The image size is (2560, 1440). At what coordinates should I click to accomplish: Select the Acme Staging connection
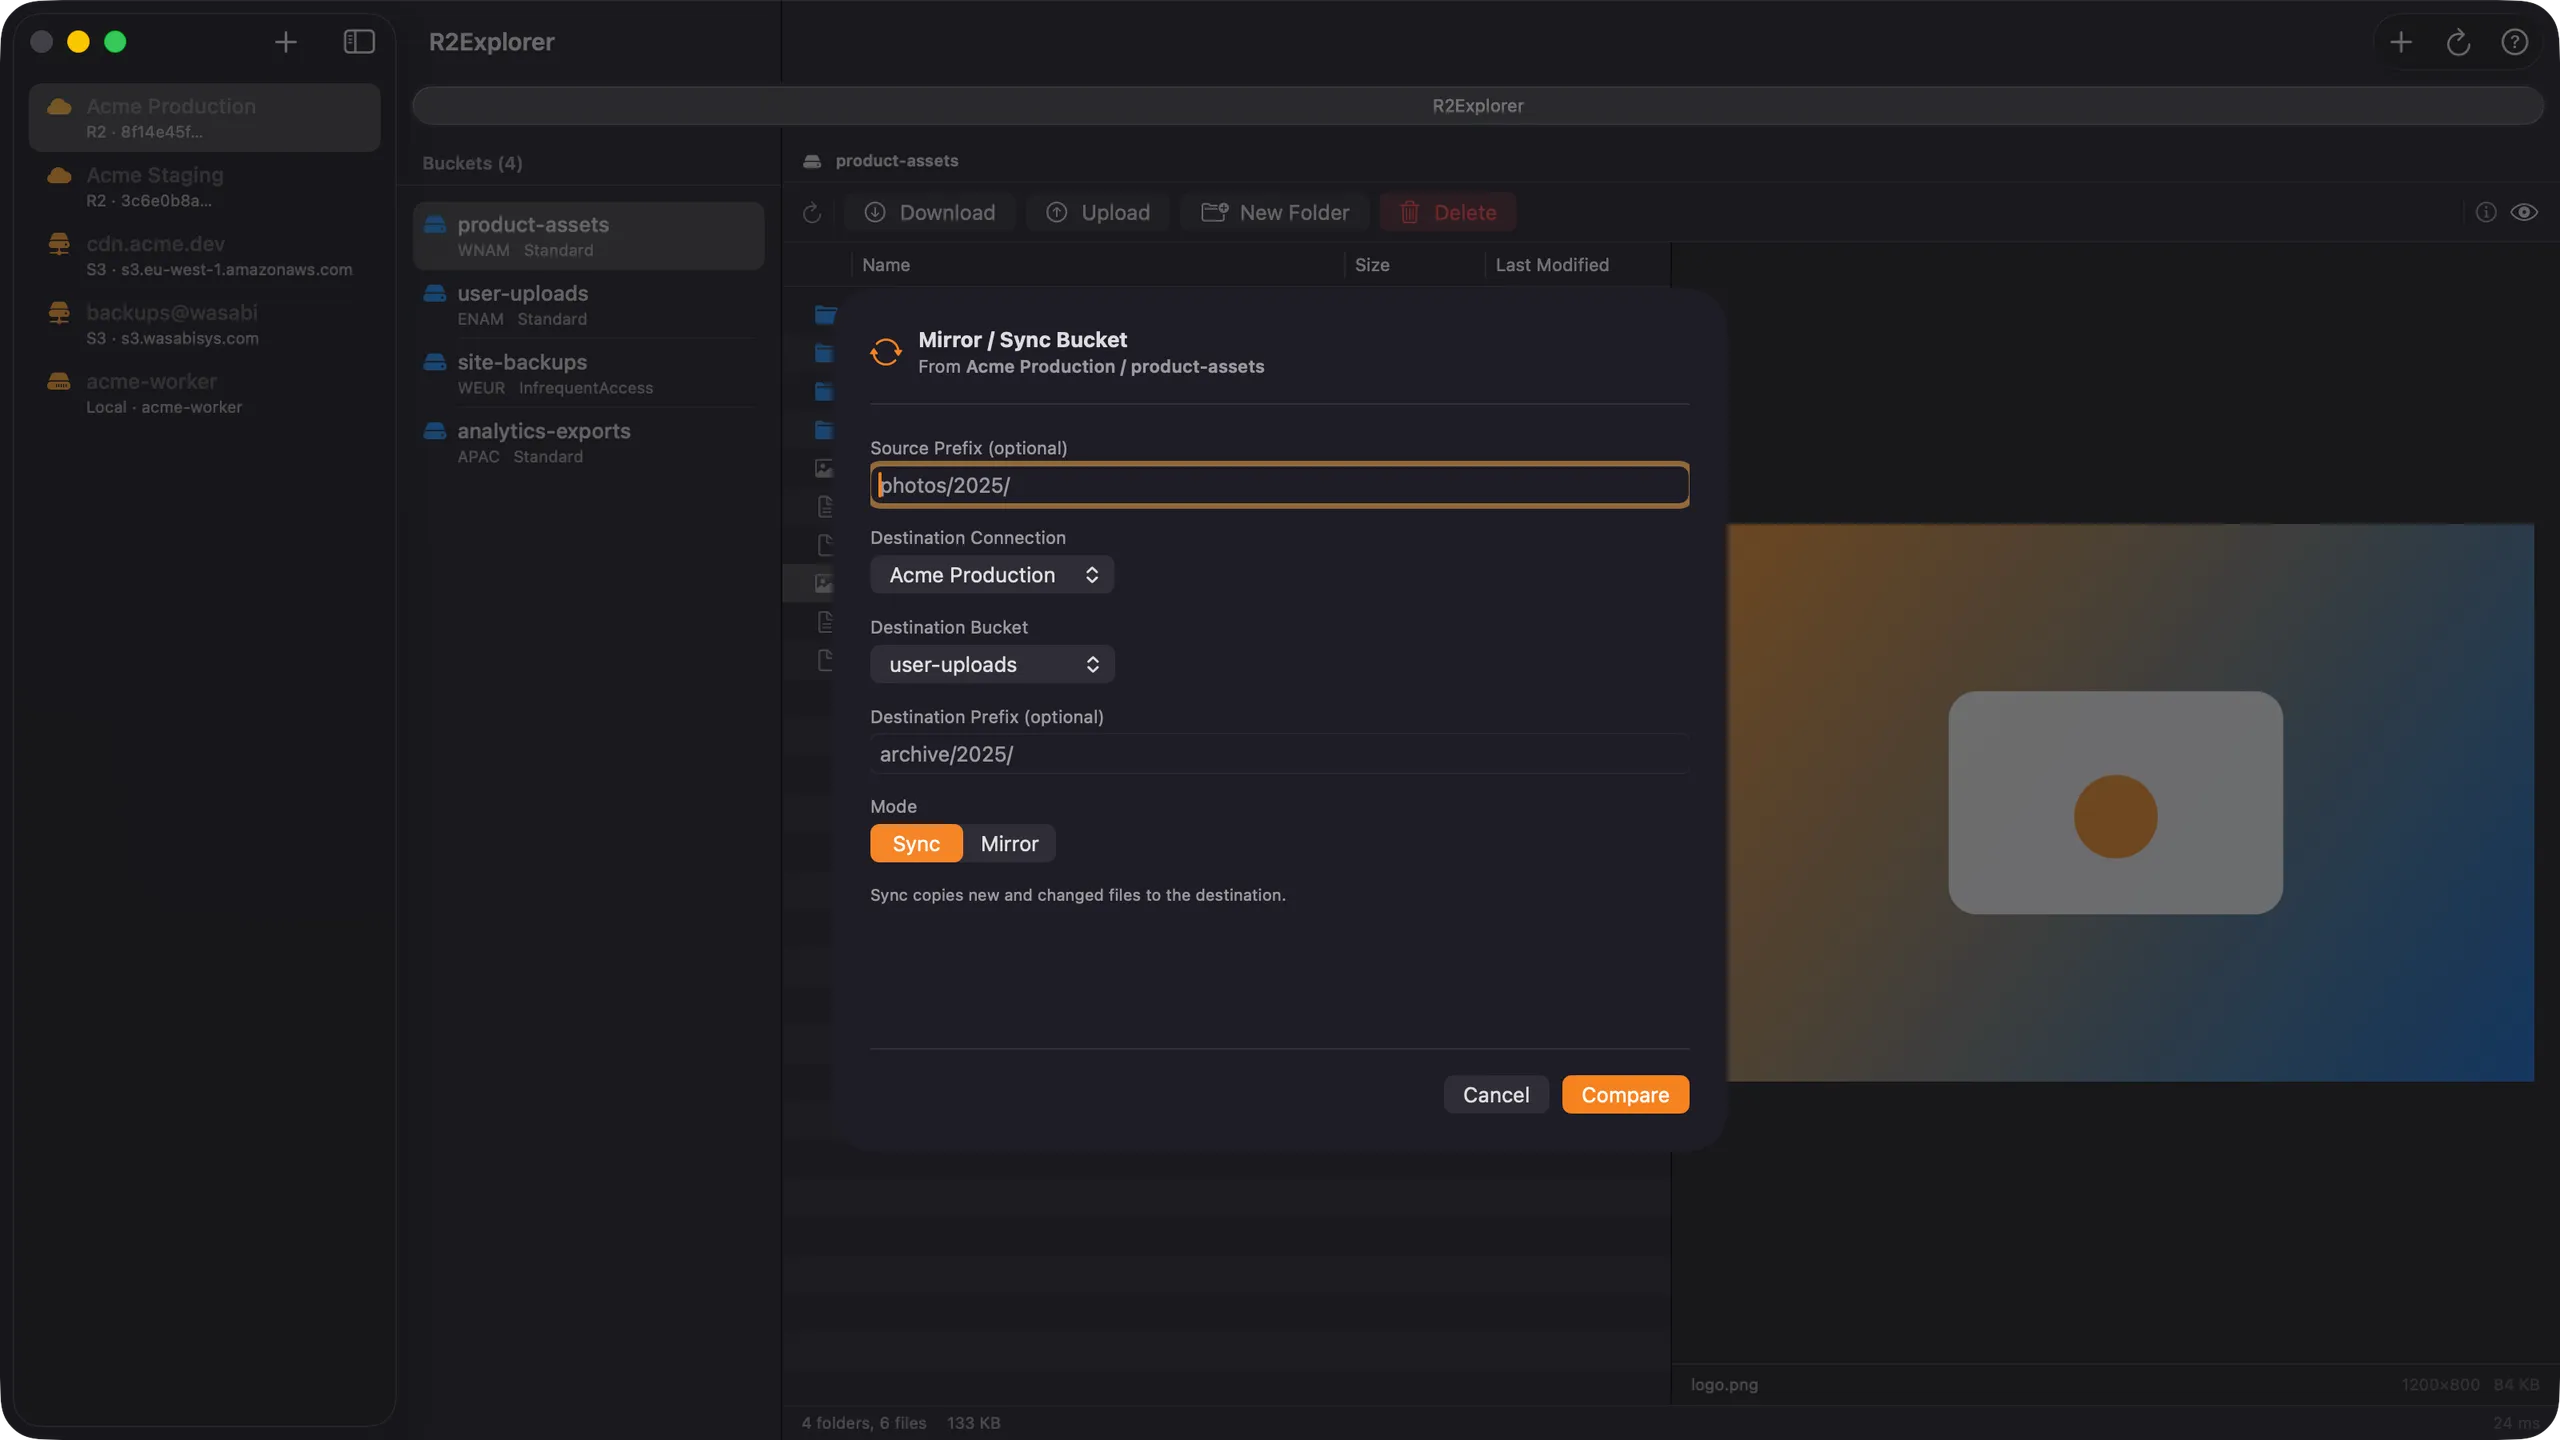click(205, 186)
